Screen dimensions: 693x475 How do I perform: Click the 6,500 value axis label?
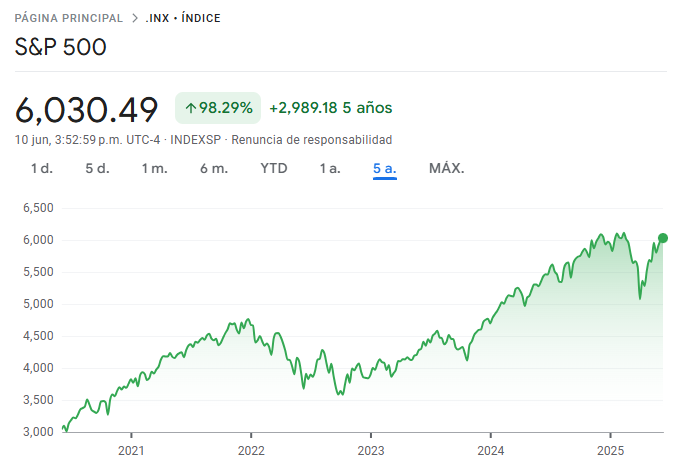[36, 208]
